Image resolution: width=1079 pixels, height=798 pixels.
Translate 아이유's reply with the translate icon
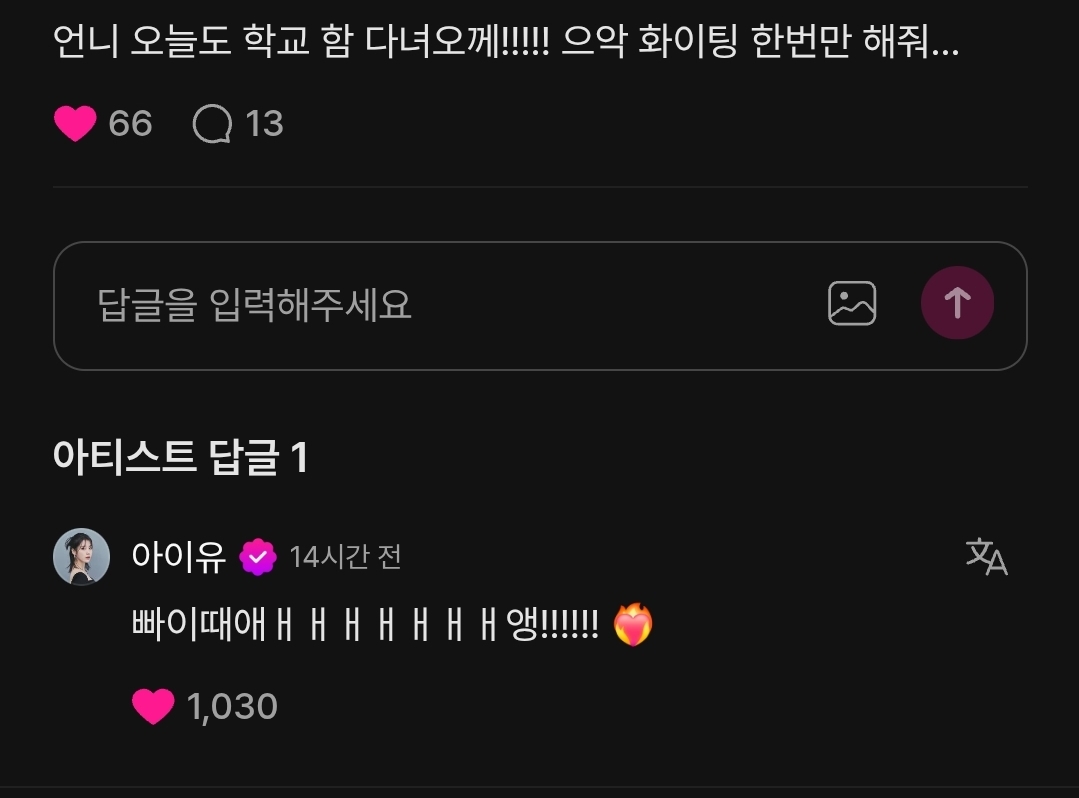(x=986, y=557)
